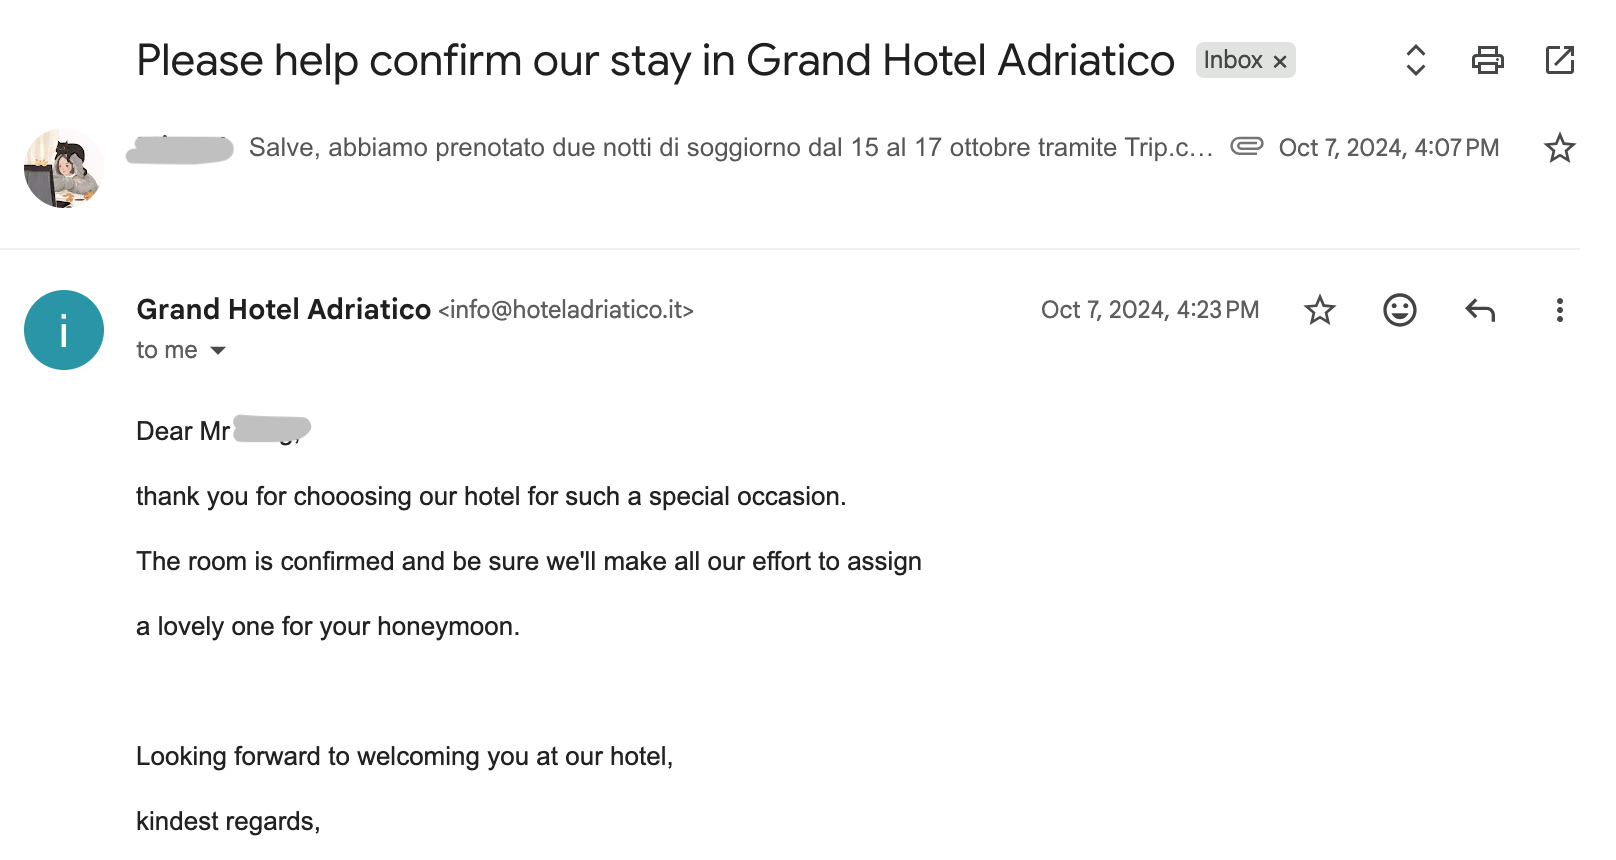Screen dimensions: 1616x860
Task: Click the info@hoteladriatico.it email address
Action: (566, 310)
